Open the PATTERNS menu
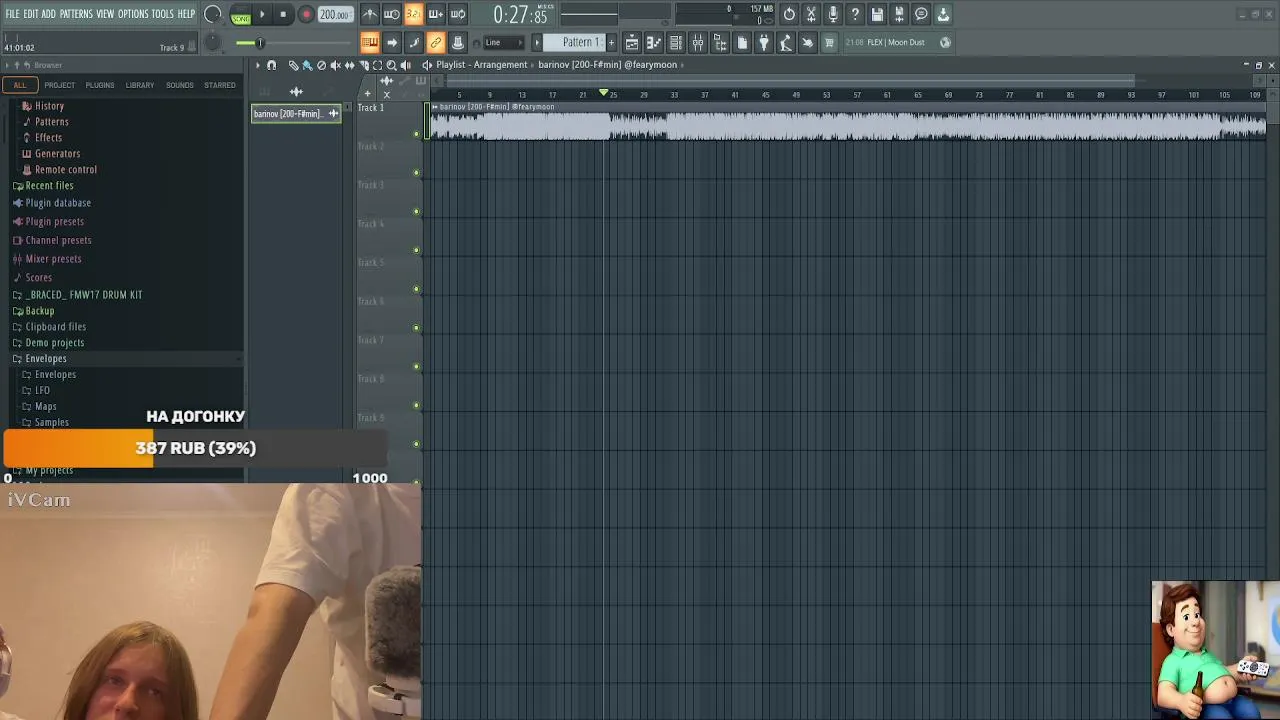Viewport: 1280px width, 720px height. [x=76, y=14]
